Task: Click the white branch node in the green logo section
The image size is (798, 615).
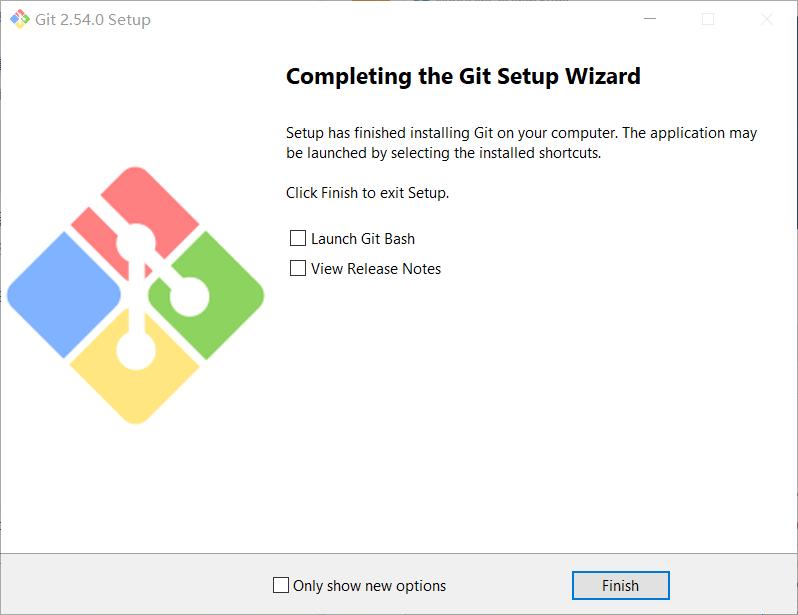Action: [x=189, y=297]
